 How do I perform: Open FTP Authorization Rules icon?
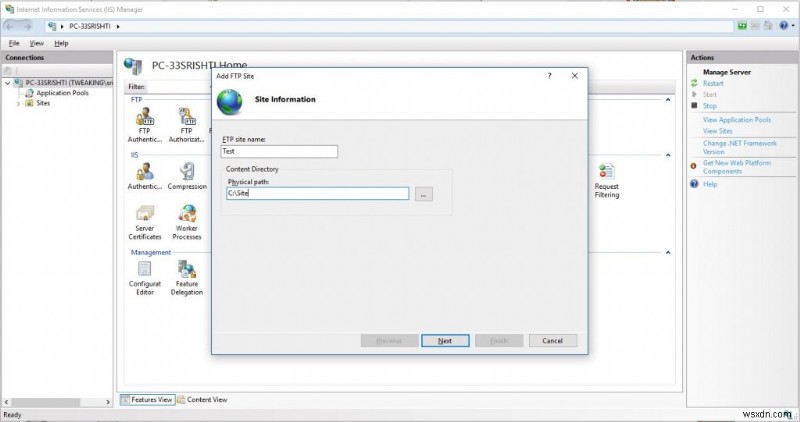pyautogui.click(x=187, y=125)
